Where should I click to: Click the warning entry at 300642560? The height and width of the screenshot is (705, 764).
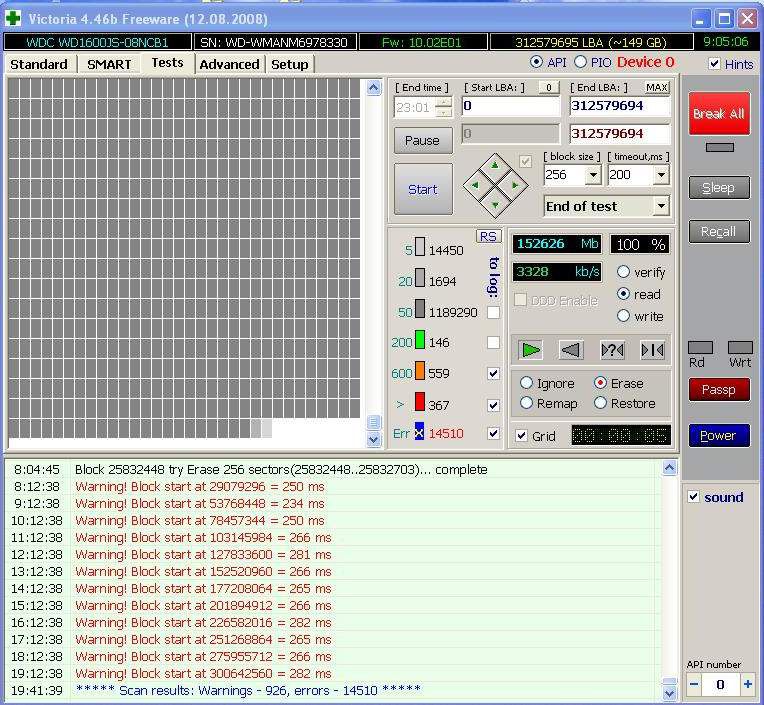[203, 673]
